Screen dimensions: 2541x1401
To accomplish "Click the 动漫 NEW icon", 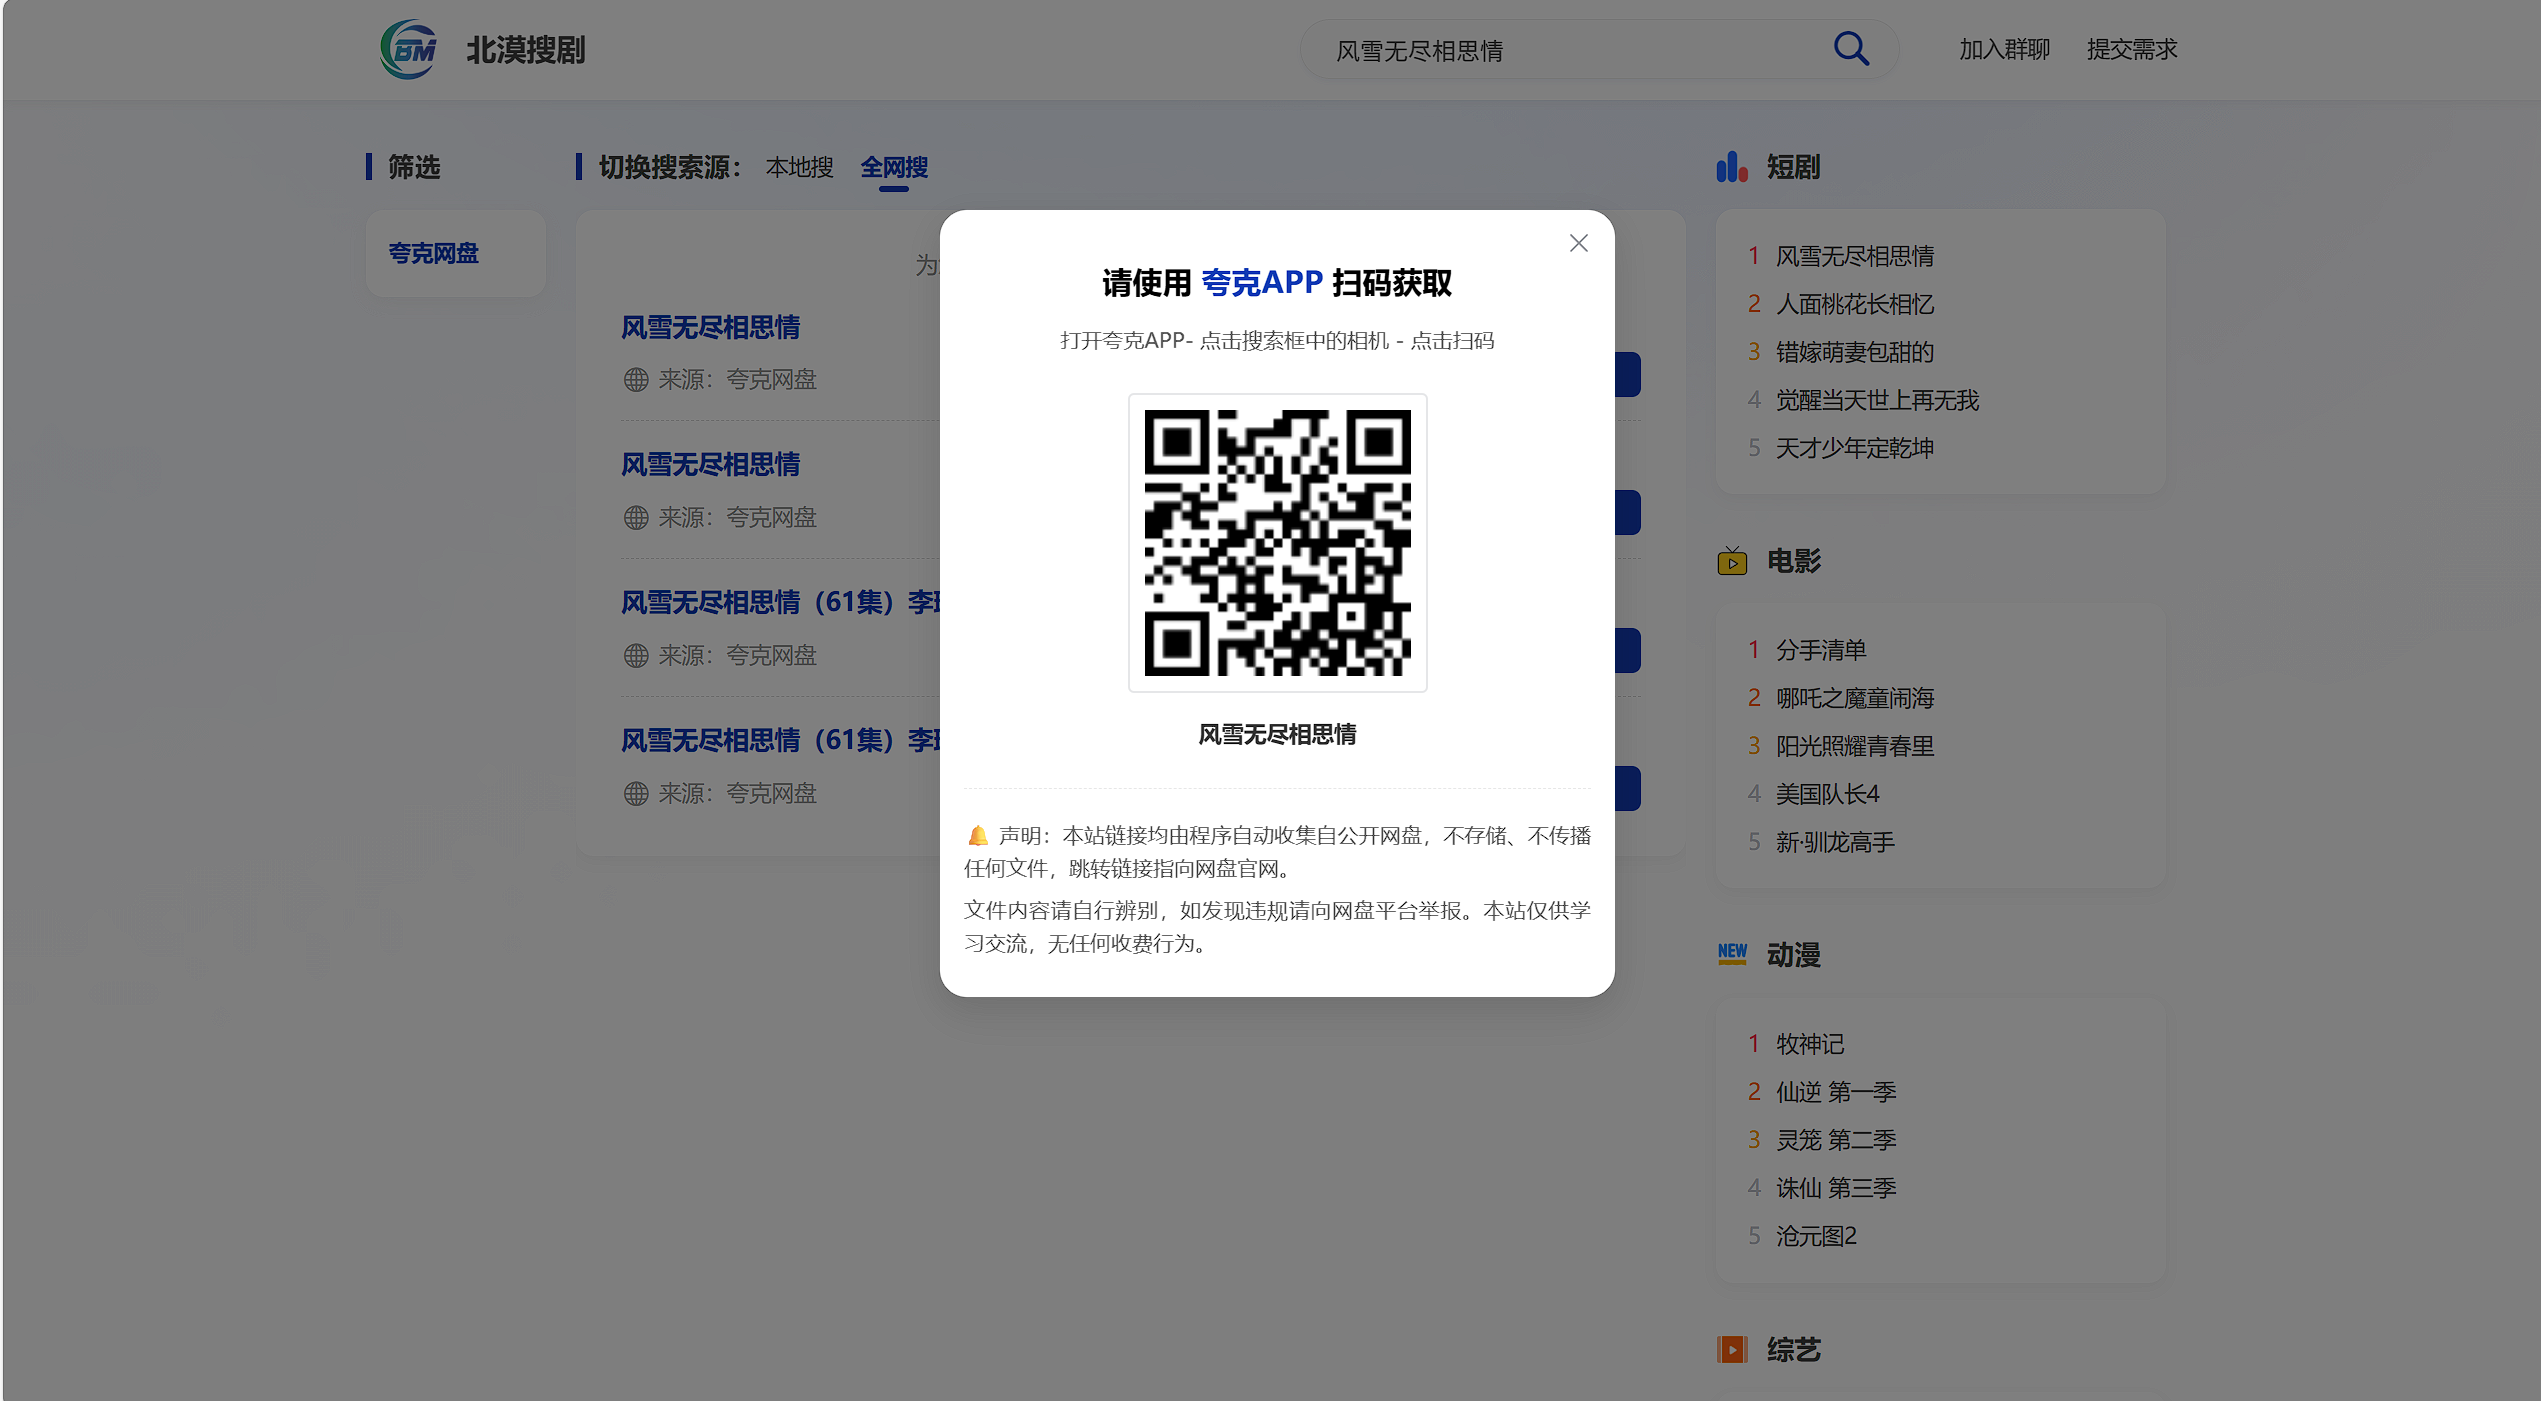I will [1732, 953].
